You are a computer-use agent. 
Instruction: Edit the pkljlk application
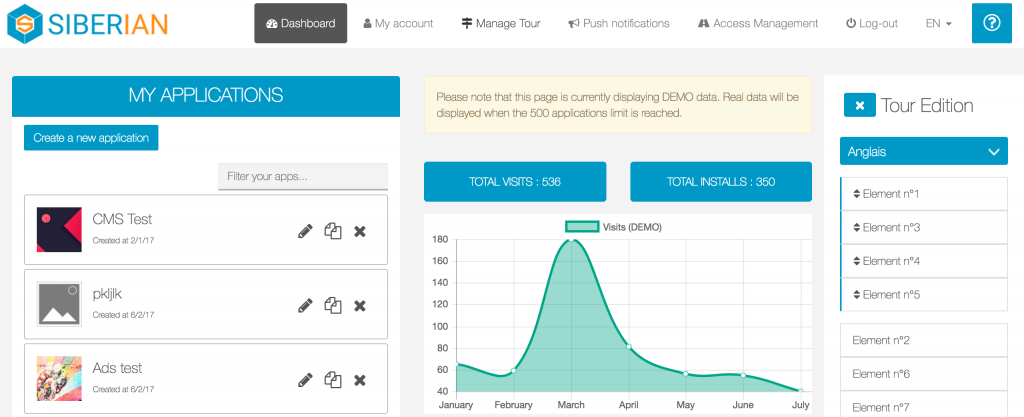306,305
